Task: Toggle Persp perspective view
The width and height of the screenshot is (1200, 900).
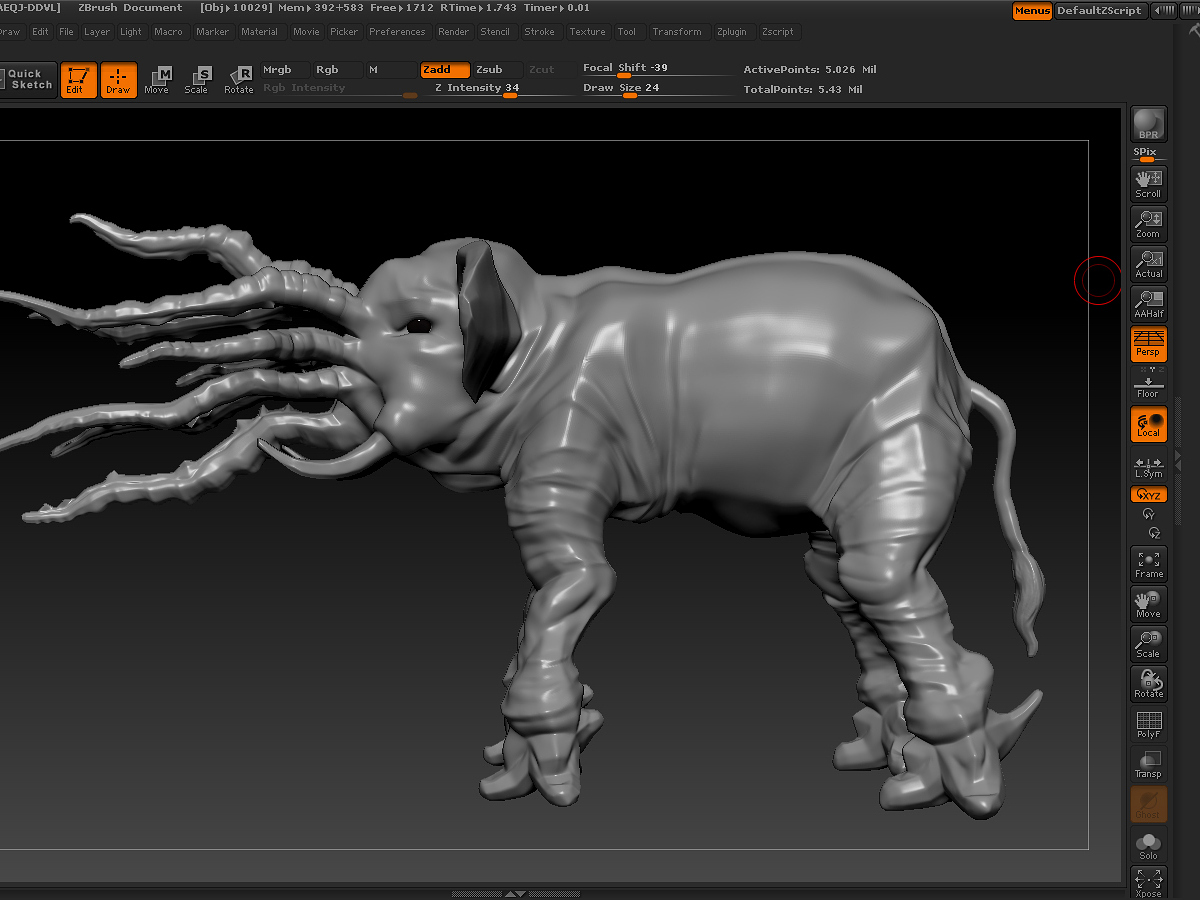Action: tap(1148, 344)
